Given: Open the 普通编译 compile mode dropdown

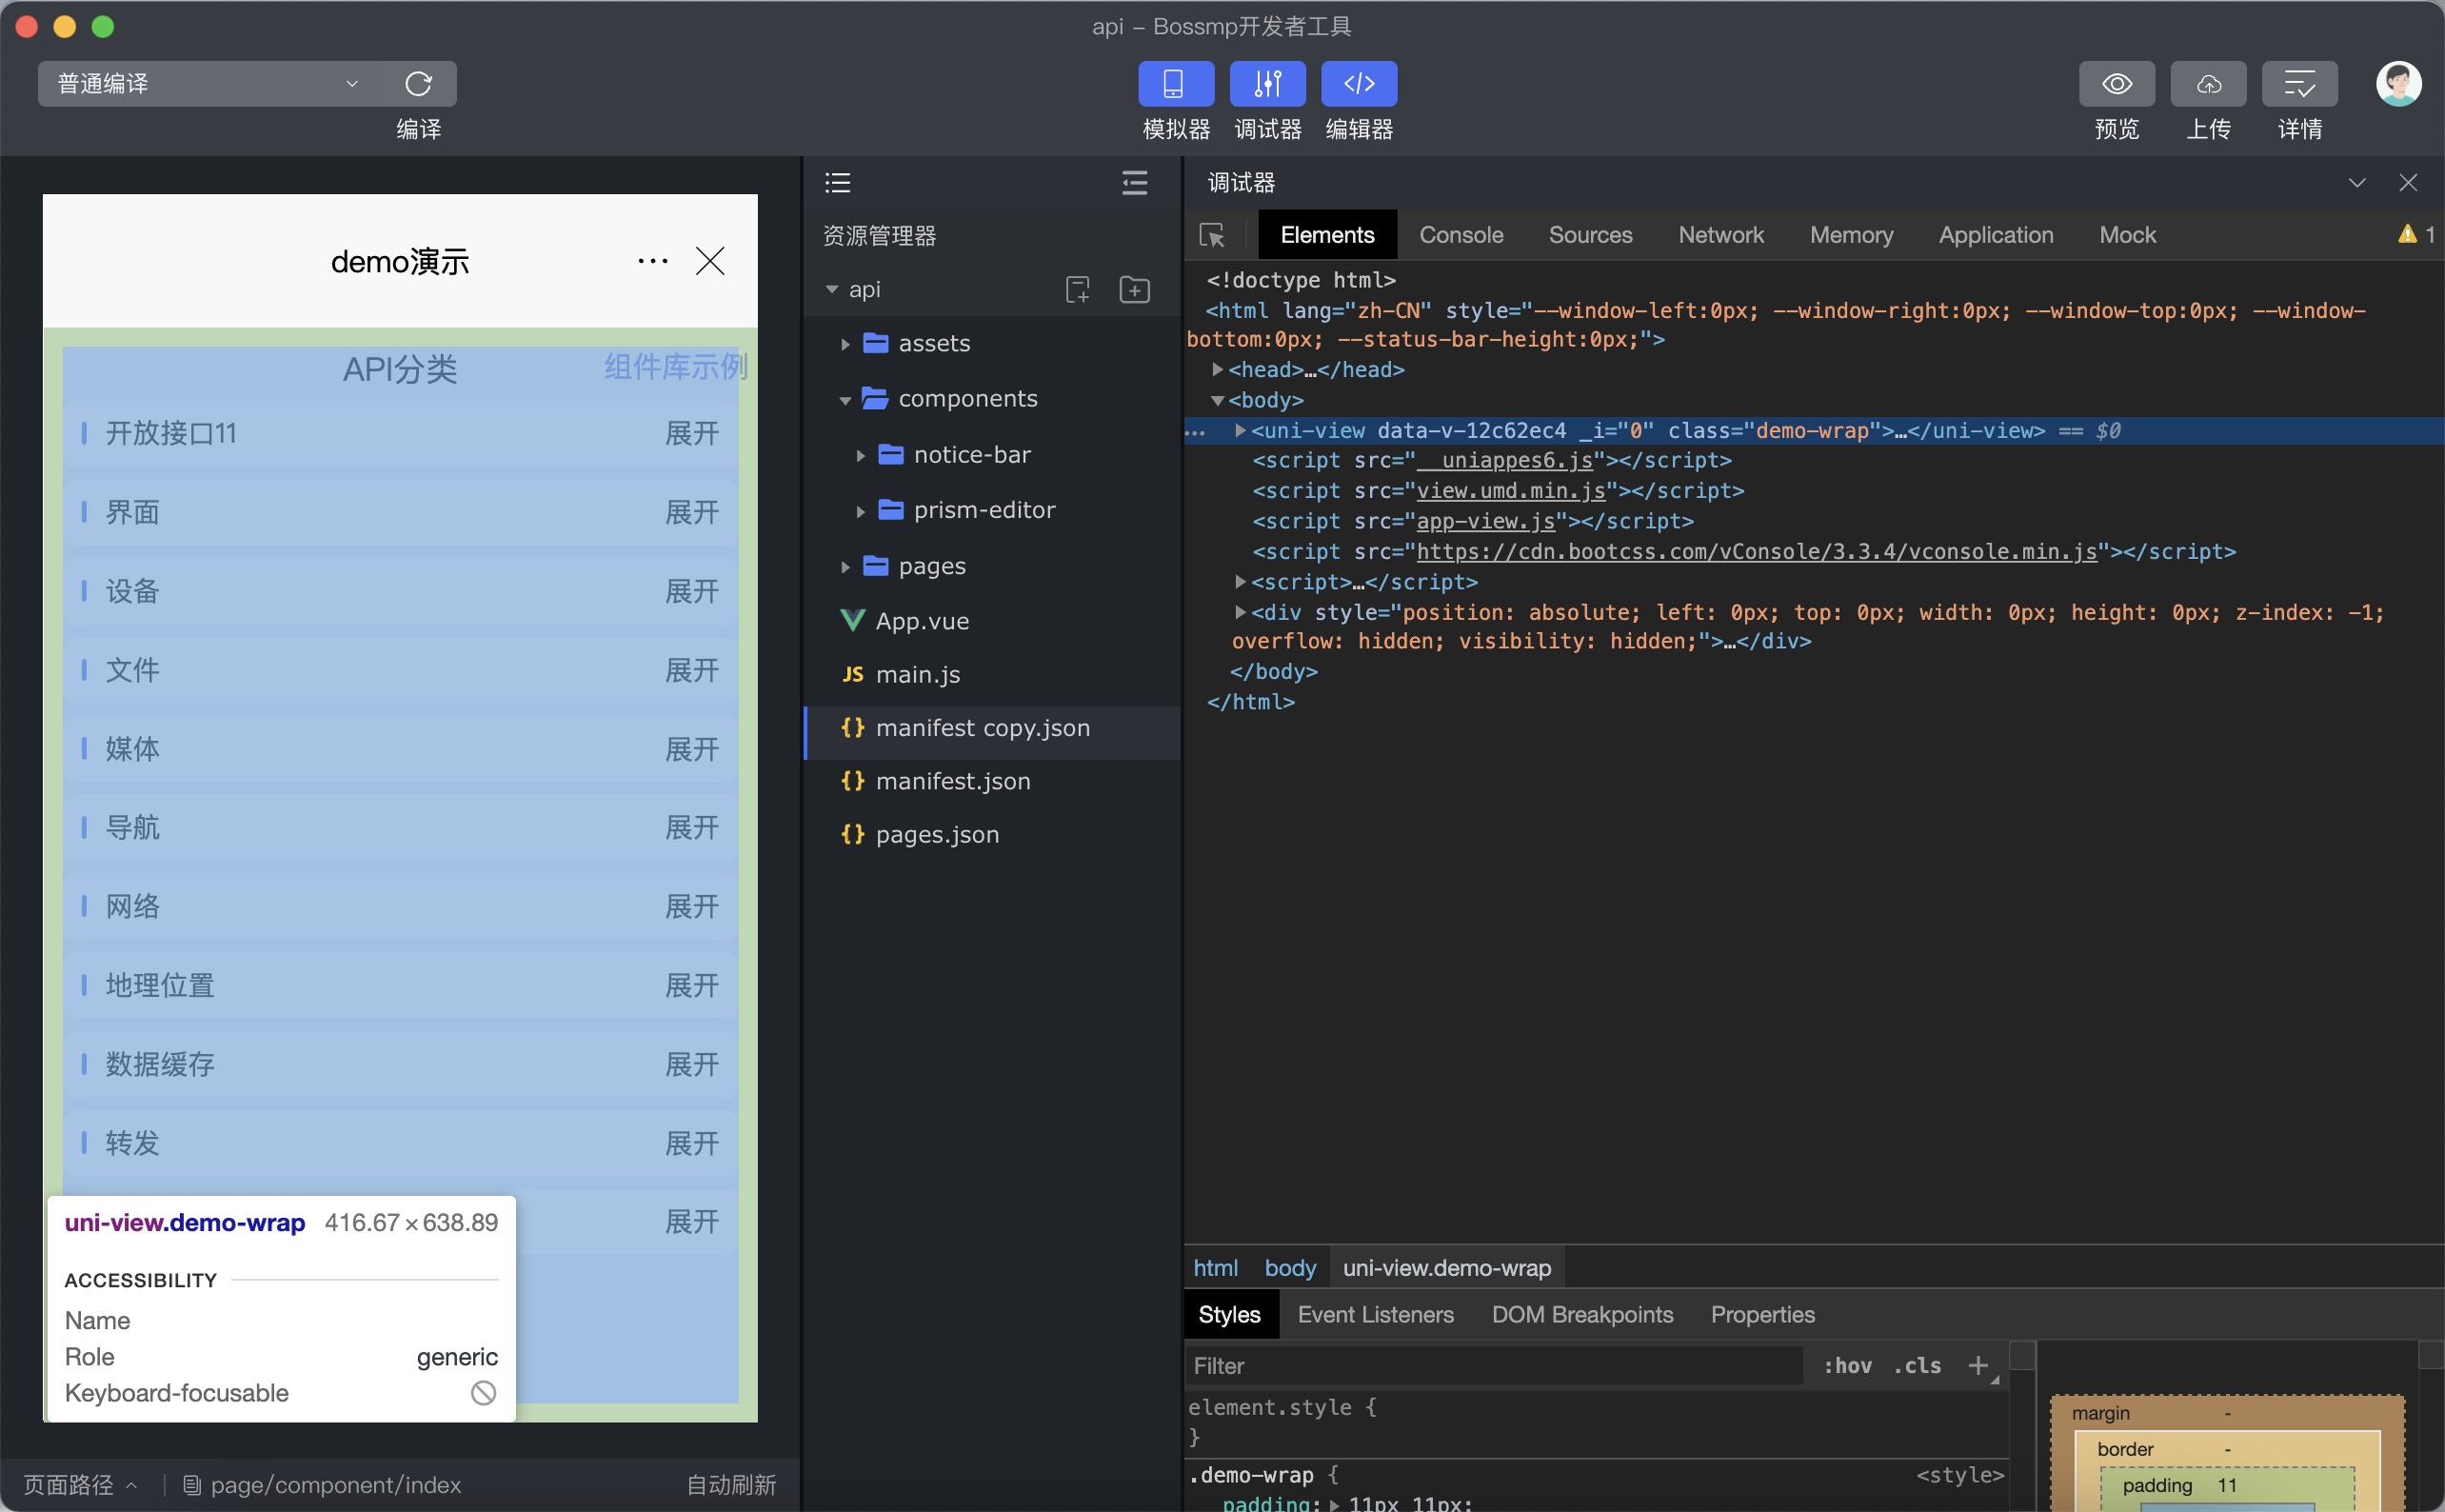Looking at the screenshot, I should click(207, 83).
